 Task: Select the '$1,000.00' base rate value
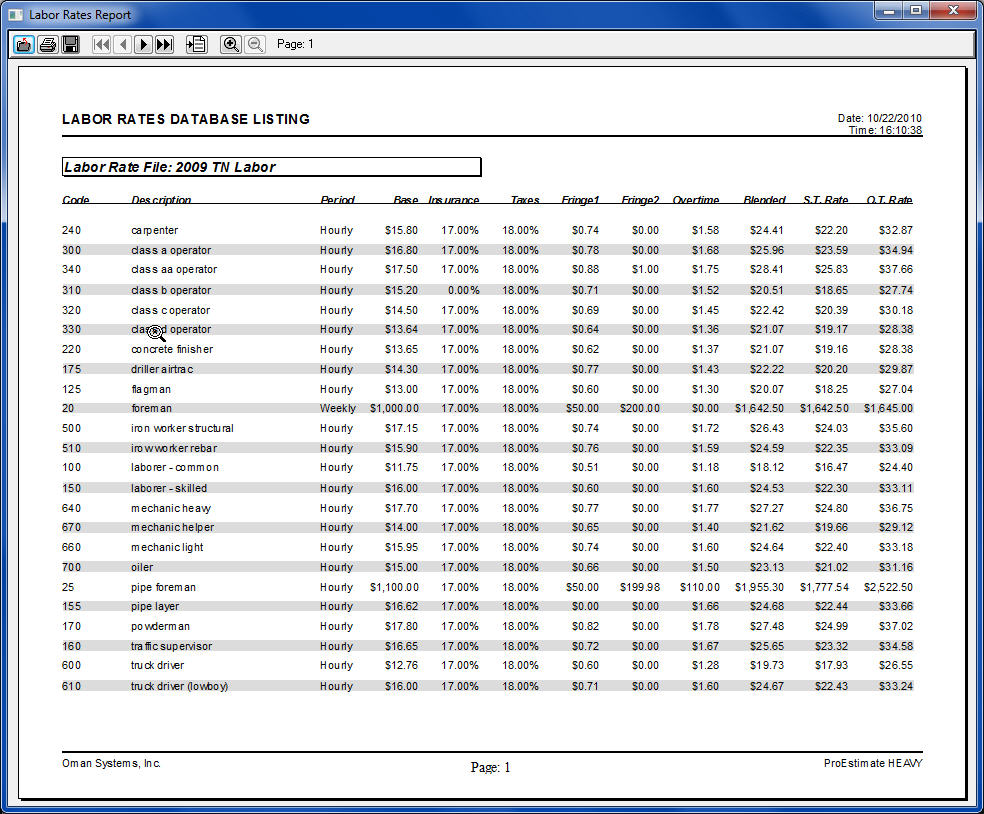tap(394, 408)
